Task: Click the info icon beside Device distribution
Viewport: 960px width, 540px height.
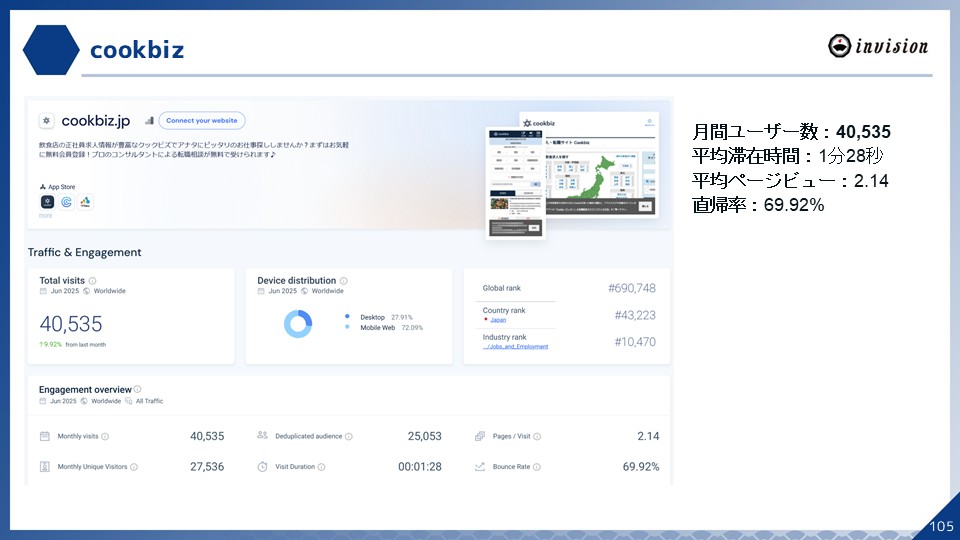Action: [343, 280]
